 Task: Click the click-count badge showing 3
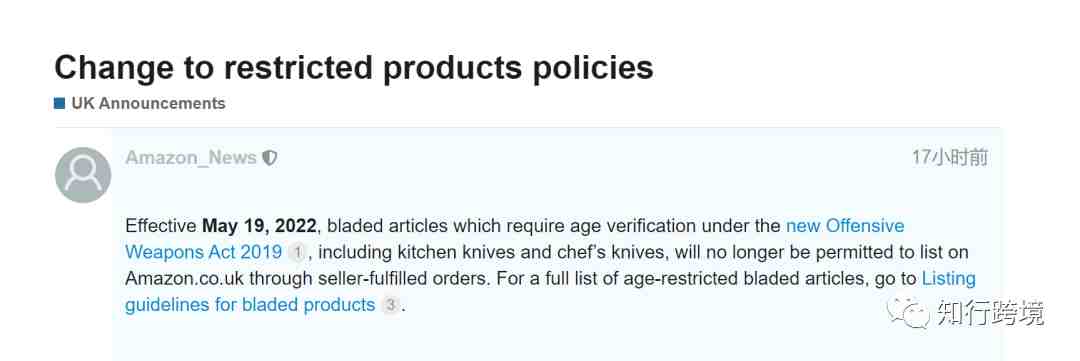coord(391,305)
